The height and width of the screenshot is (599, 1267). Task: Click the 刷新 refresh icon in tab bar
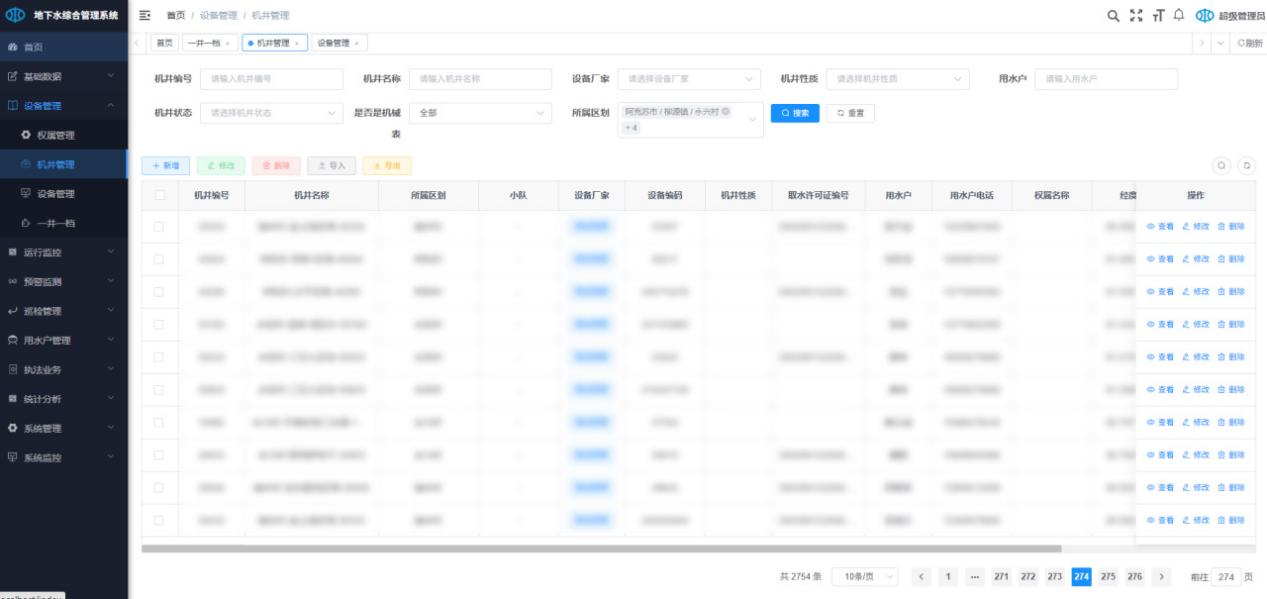(x=1243, y=43)
